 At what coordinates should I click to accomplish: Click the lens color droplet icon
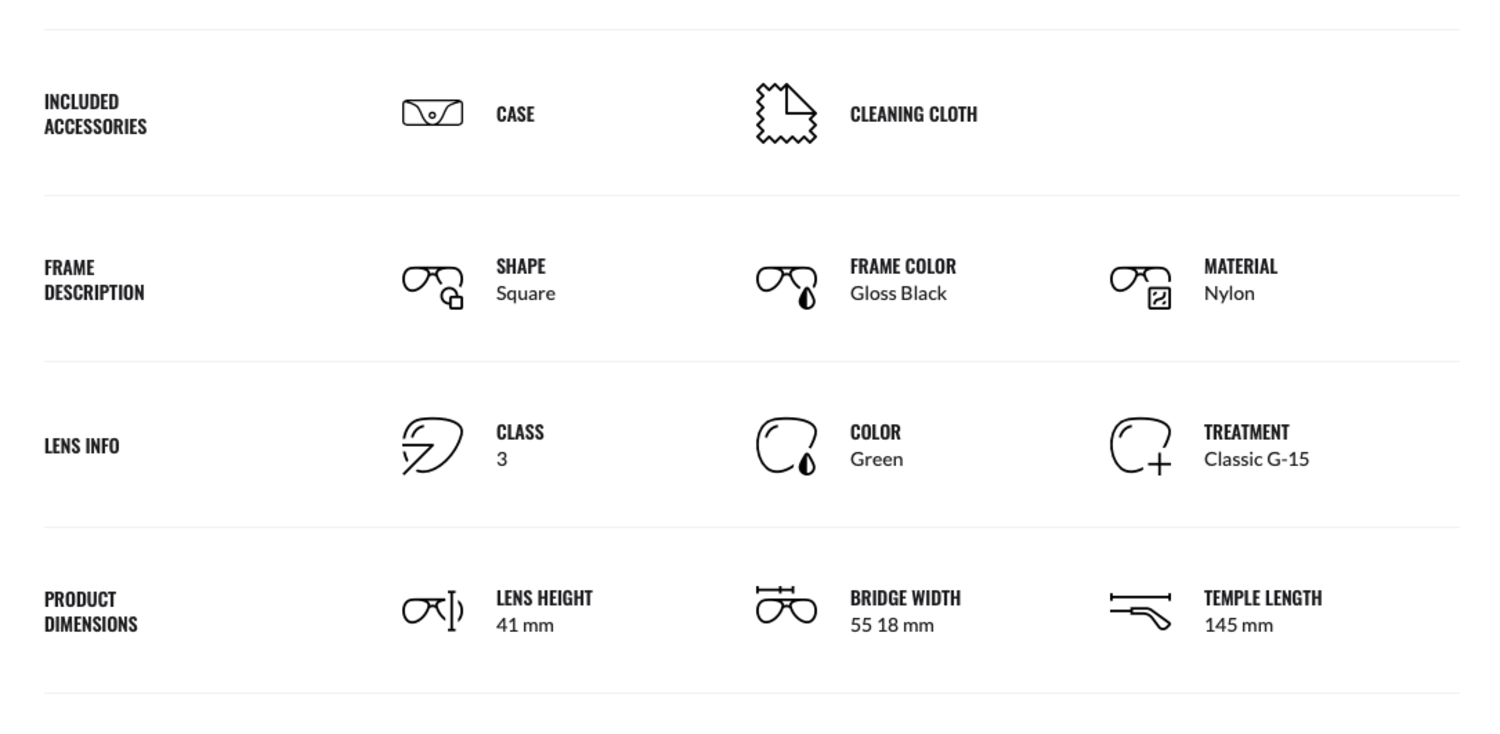[787, 445]
